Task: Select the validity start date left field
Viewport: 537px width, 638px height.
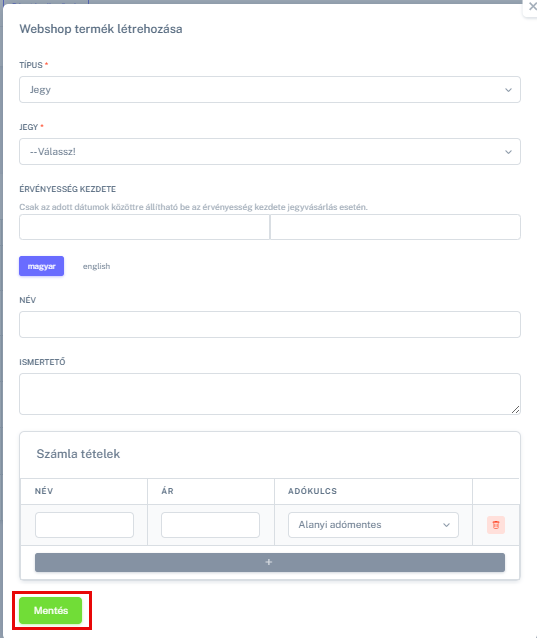Action: [x=144, y=227]
